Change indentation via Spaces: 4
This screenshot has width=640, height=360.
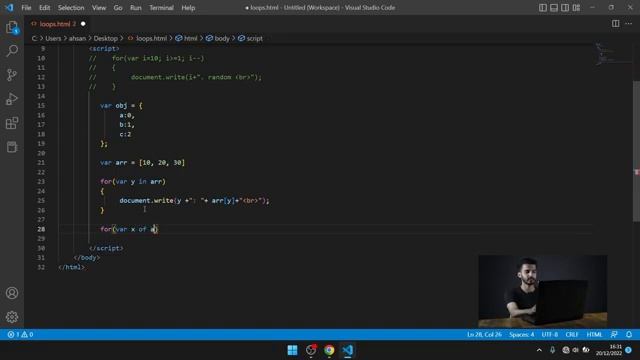click(x=521, y=334)
